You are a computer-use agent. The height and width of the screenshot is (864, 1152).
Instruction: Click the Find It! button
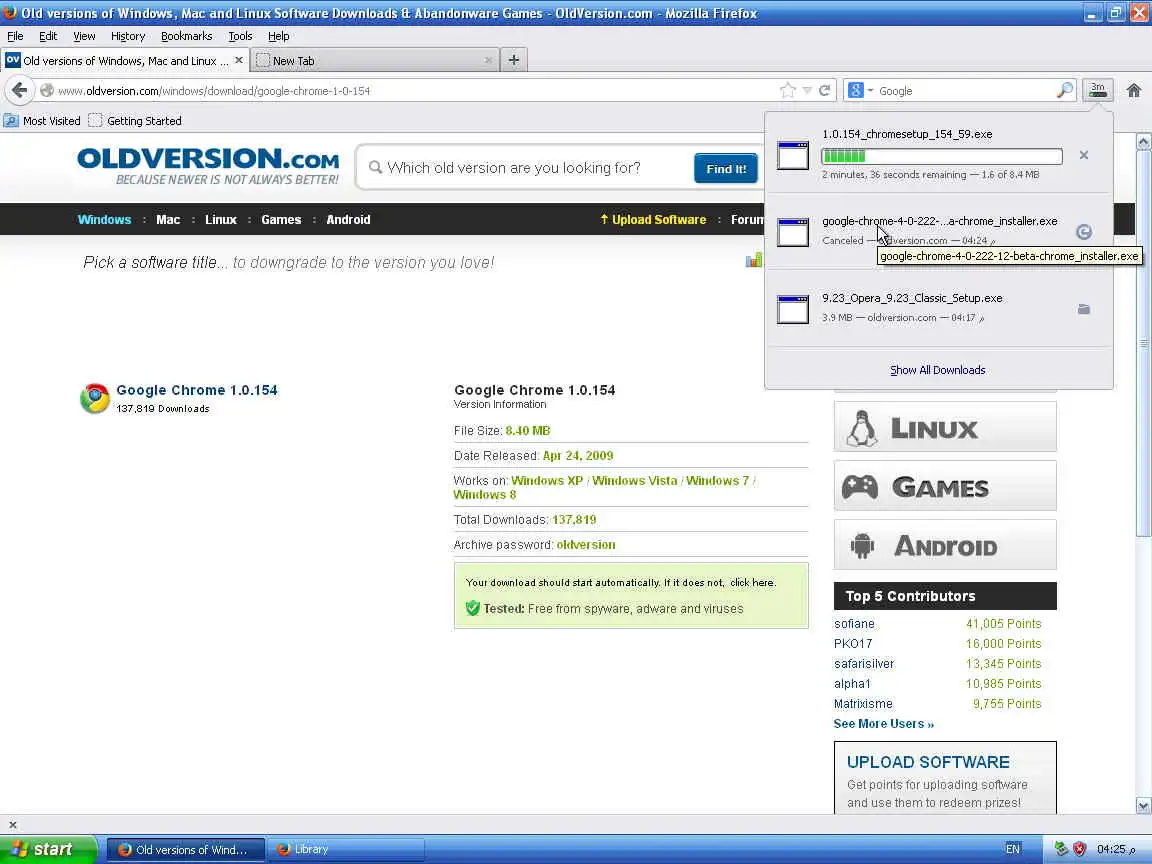[x=725, y=169]
